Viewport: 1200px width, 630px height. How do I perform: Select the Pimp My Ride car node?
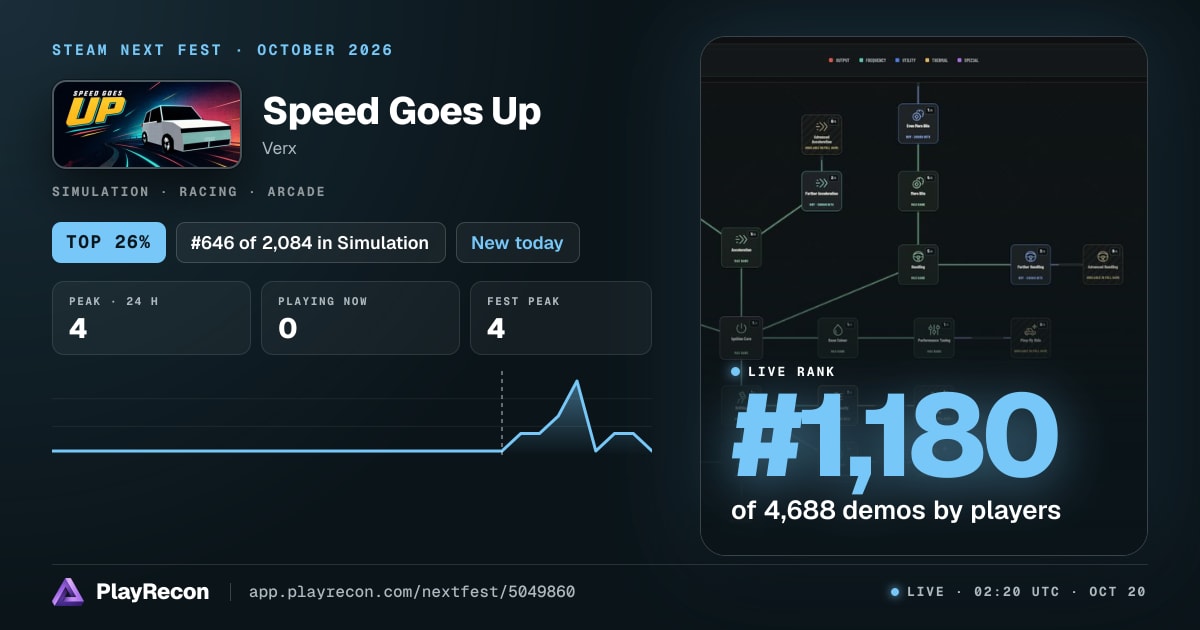(x=1030, y=338)
